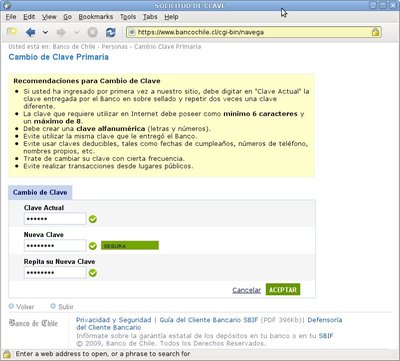Screen dimensions: 400x361
Task: Open the forward history dropdown arrow
Action: tap(76, 32)
